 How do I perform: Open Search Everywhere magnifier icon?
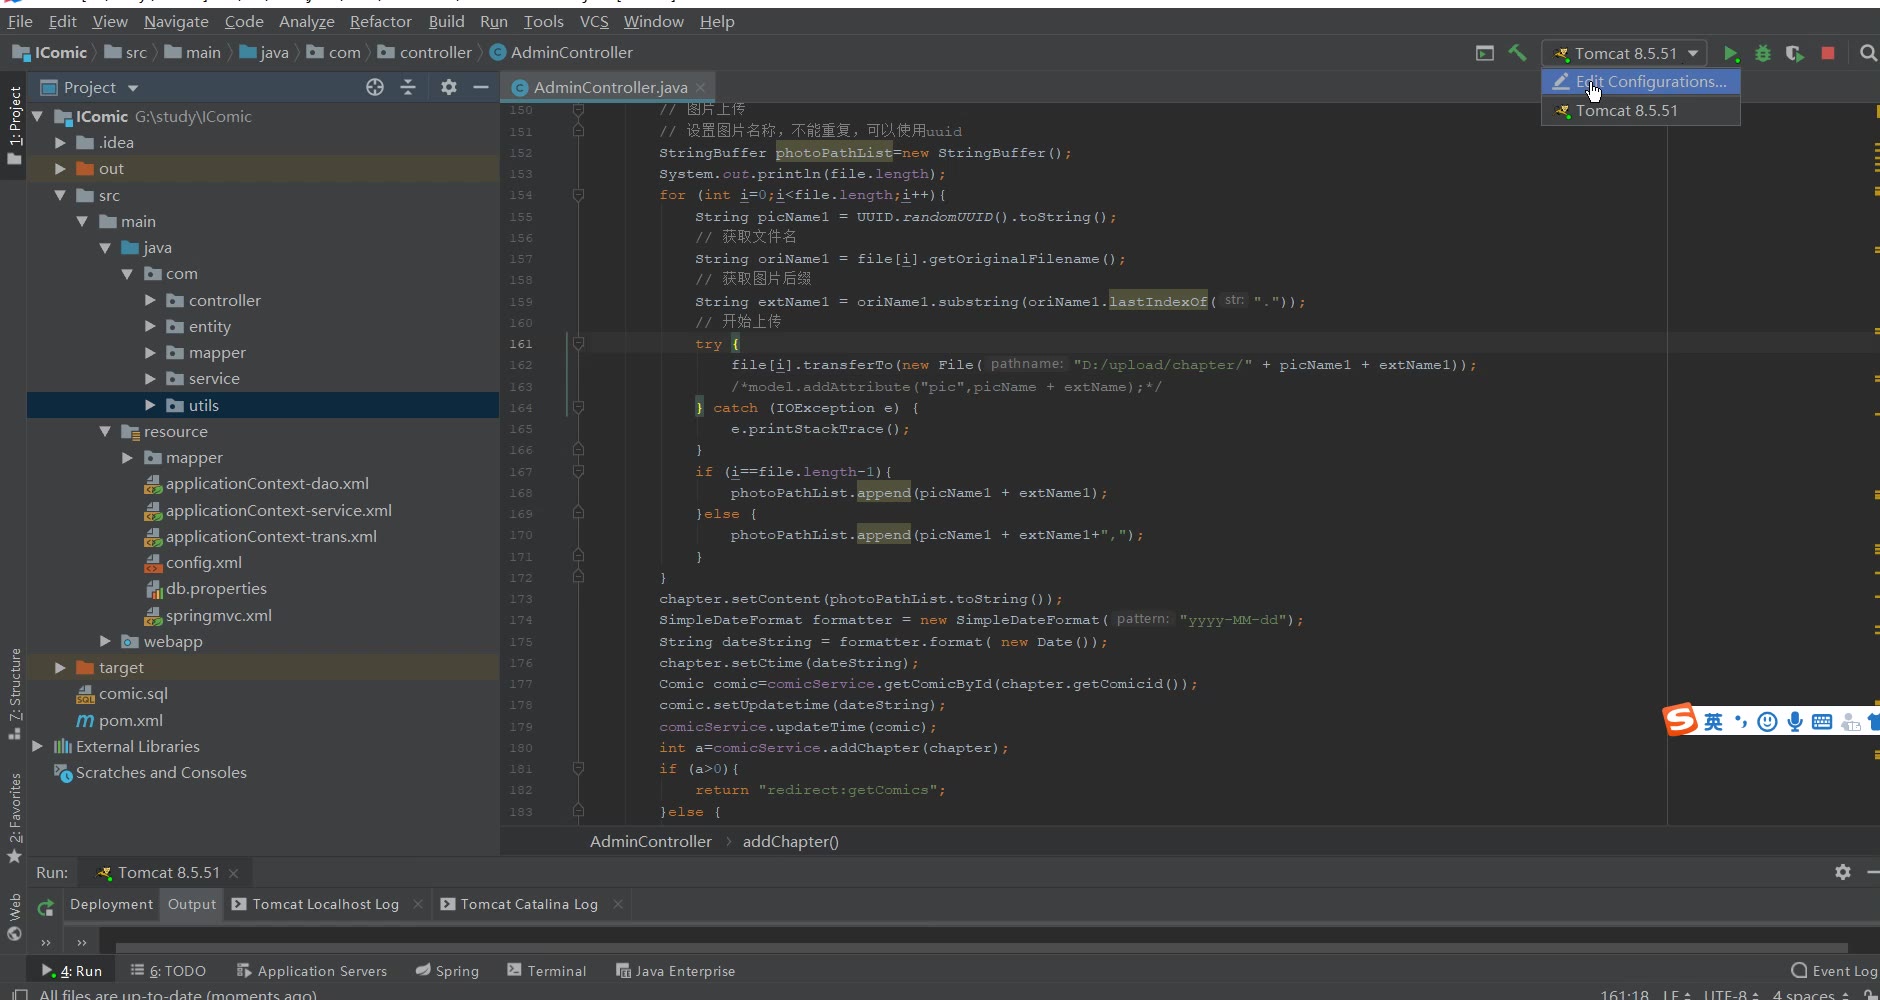click(x=1868, y=54)
